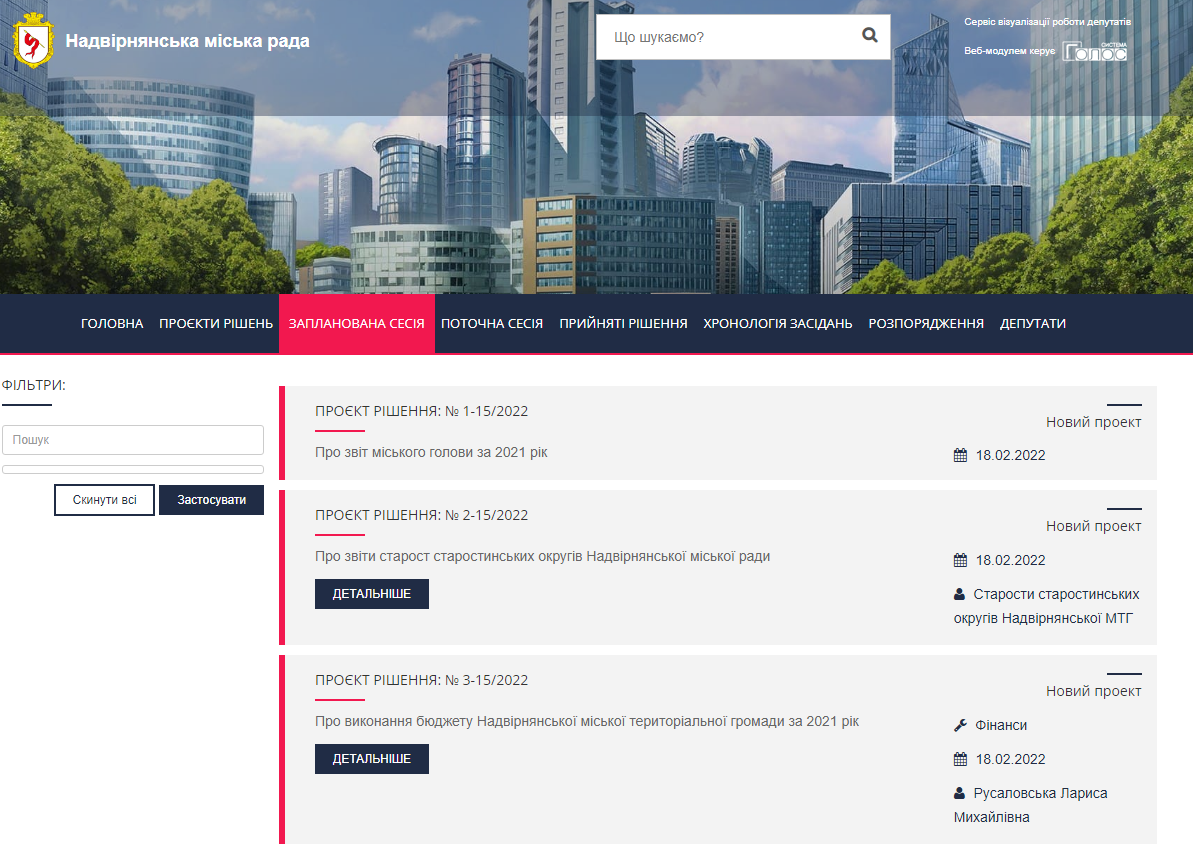Screen dimensions: 1193x848
Task: Click person icon beside Русаловська Лариса Михайлівна
Action: pos(960,793)
